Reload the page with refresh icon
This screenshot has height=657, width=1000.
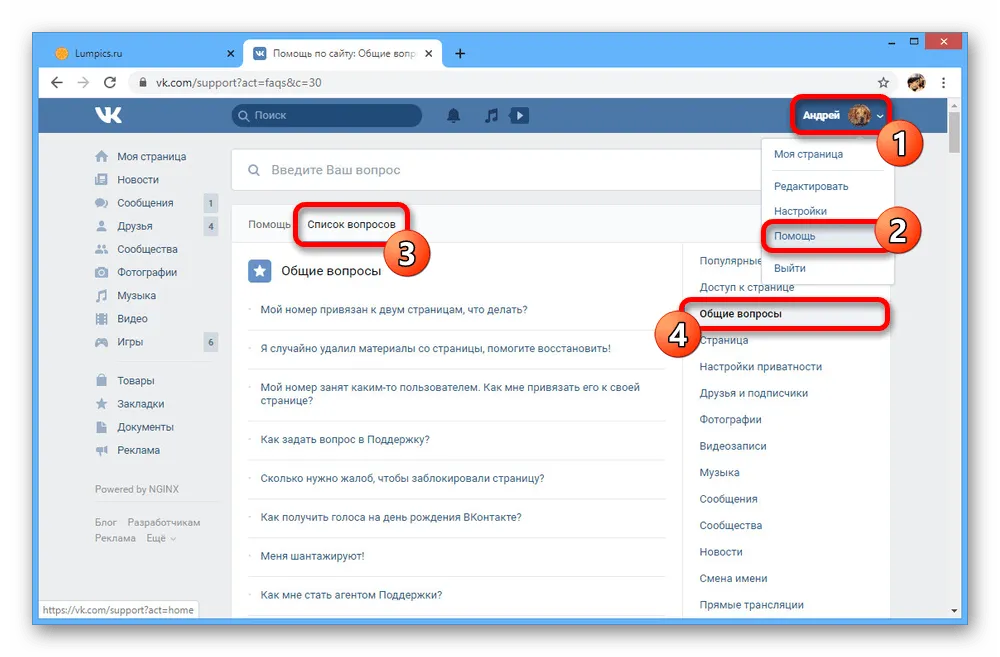[110, 82]
